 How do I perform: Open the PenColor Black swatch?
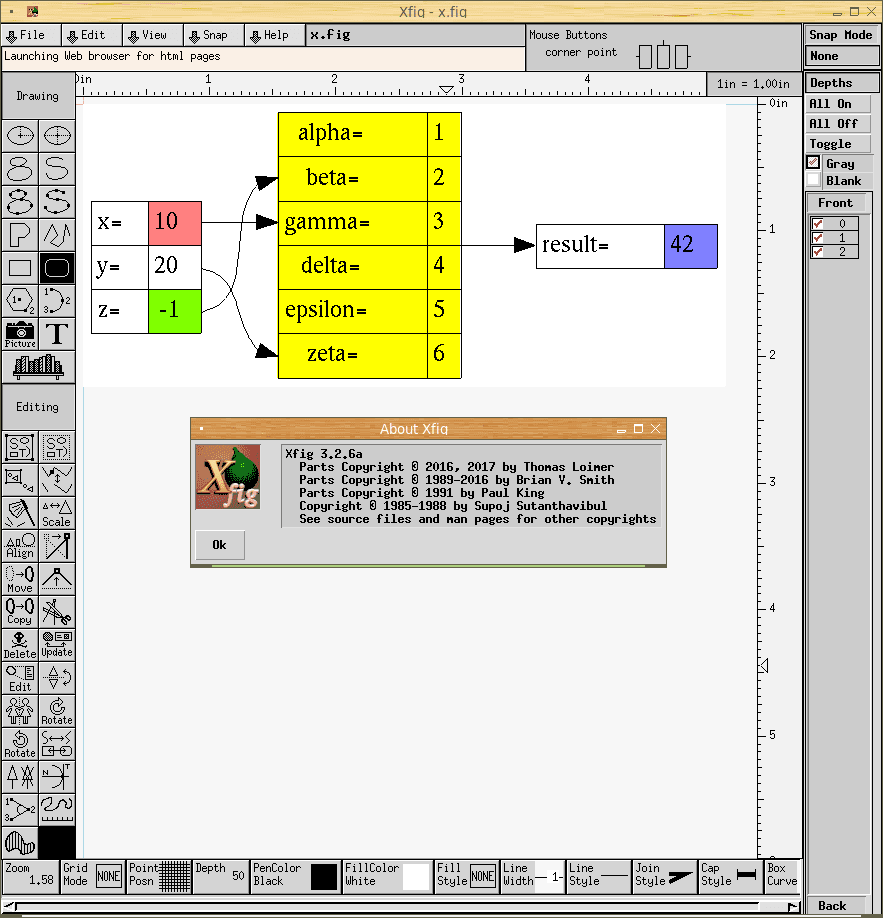[296, 876]
